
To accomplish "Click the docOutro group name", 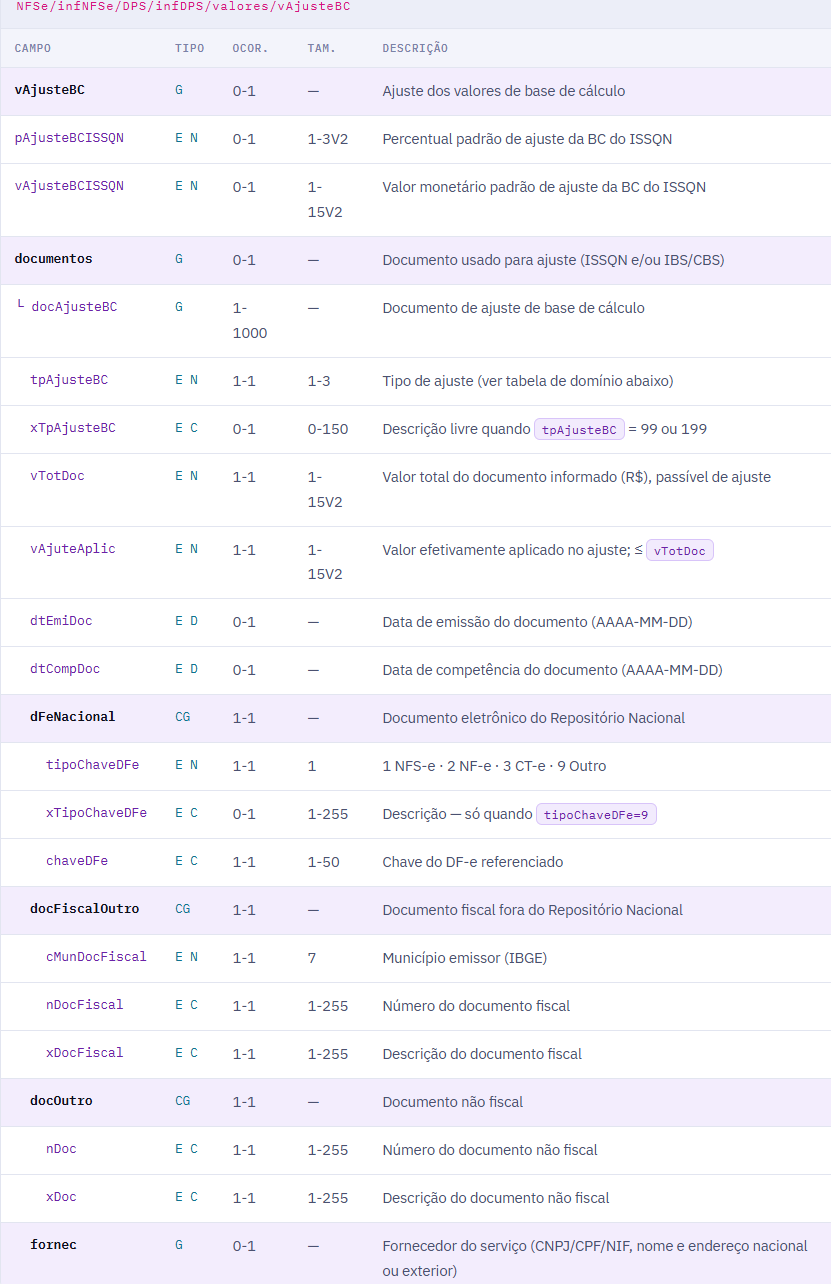I will coord(61,1101).
